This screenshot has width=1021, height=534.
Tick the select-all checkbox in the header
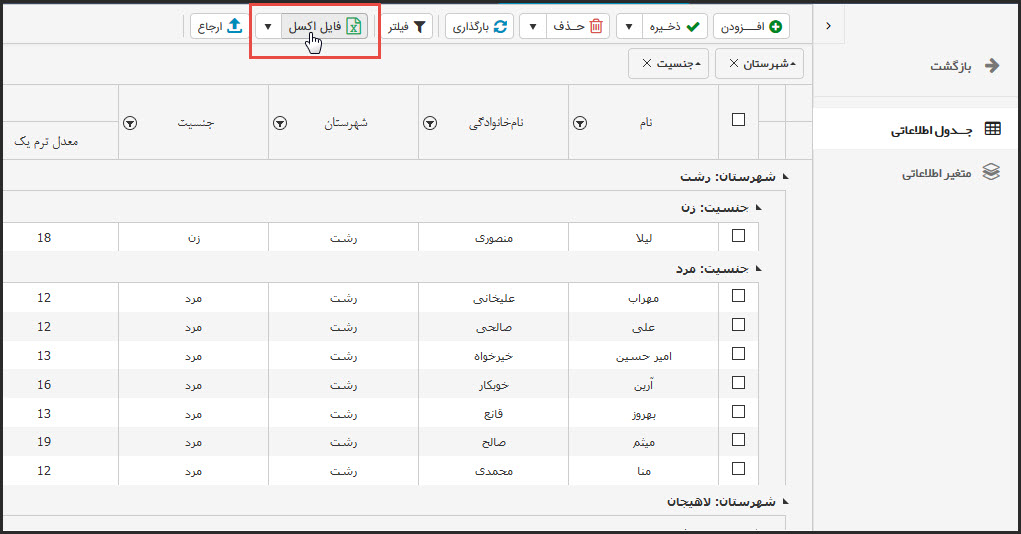(738, 120)
